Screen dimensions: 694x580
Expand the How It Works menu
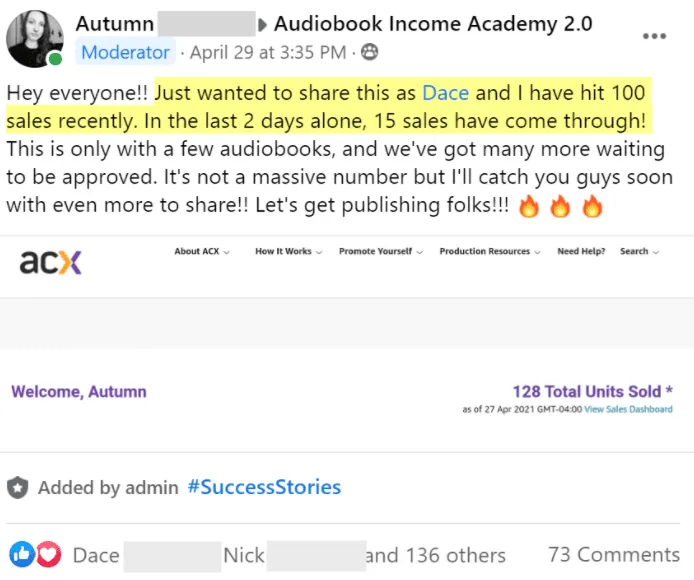[288, 252]
